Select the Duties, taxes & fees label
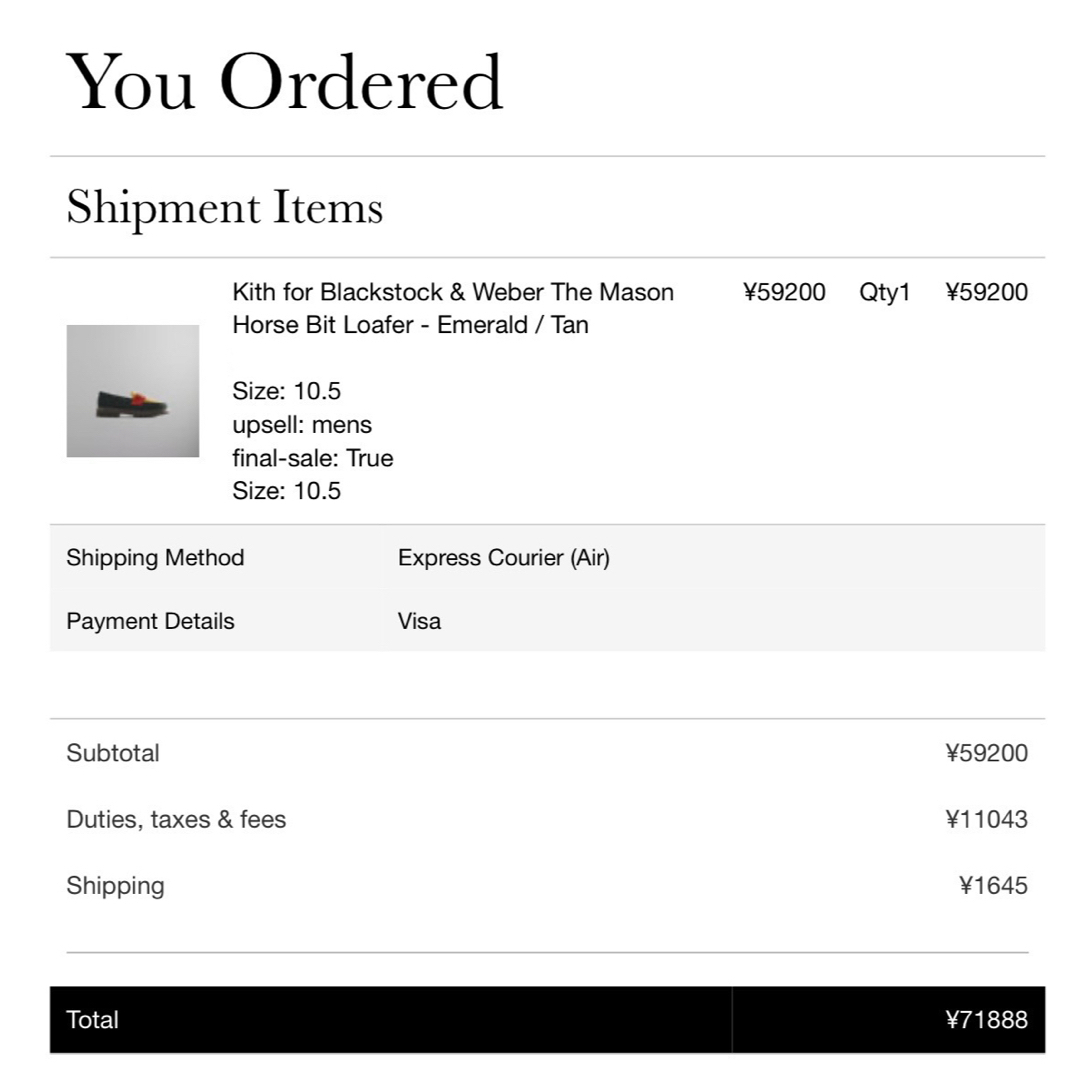 click(176, 820)
